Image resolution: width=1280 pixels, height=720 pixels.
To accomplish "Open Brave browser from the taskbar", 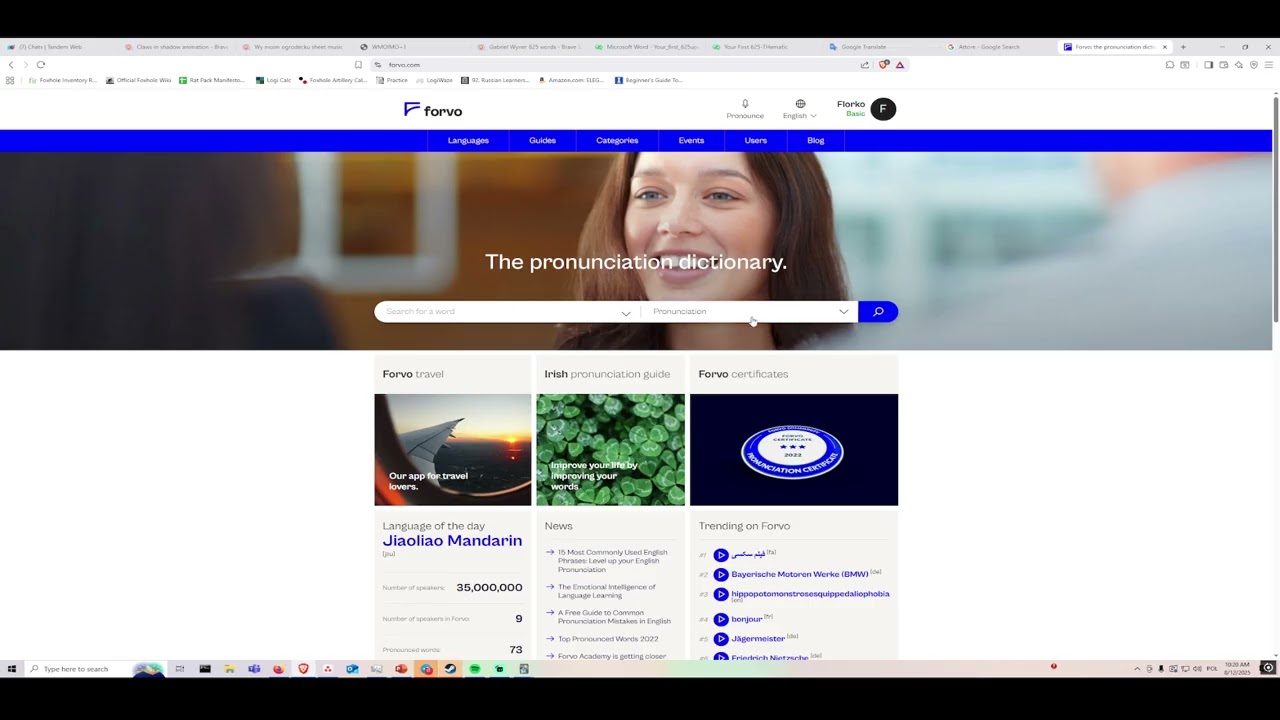I will [x=303, y=669].
